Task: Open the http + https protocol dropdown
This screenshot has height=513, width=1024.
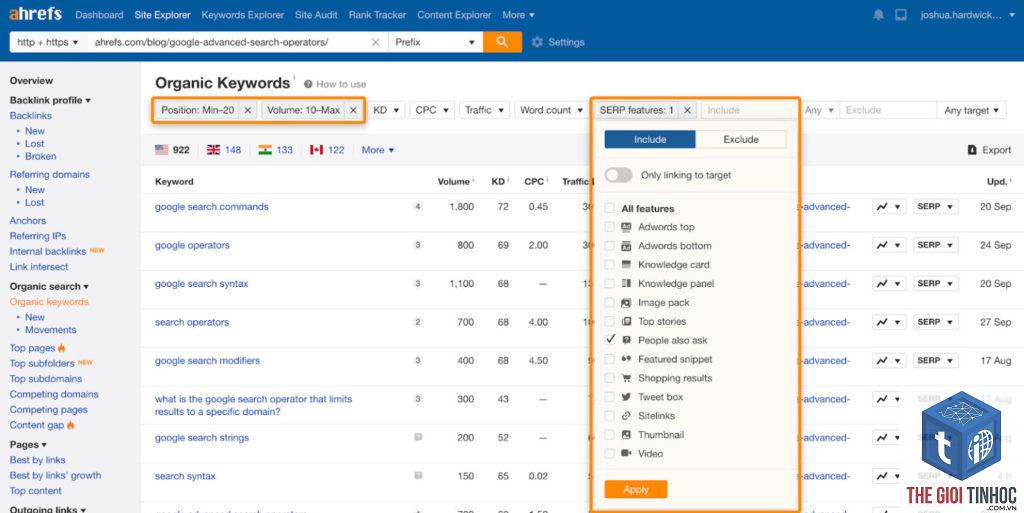Action: pyautogui.click(x=48, y=42)
